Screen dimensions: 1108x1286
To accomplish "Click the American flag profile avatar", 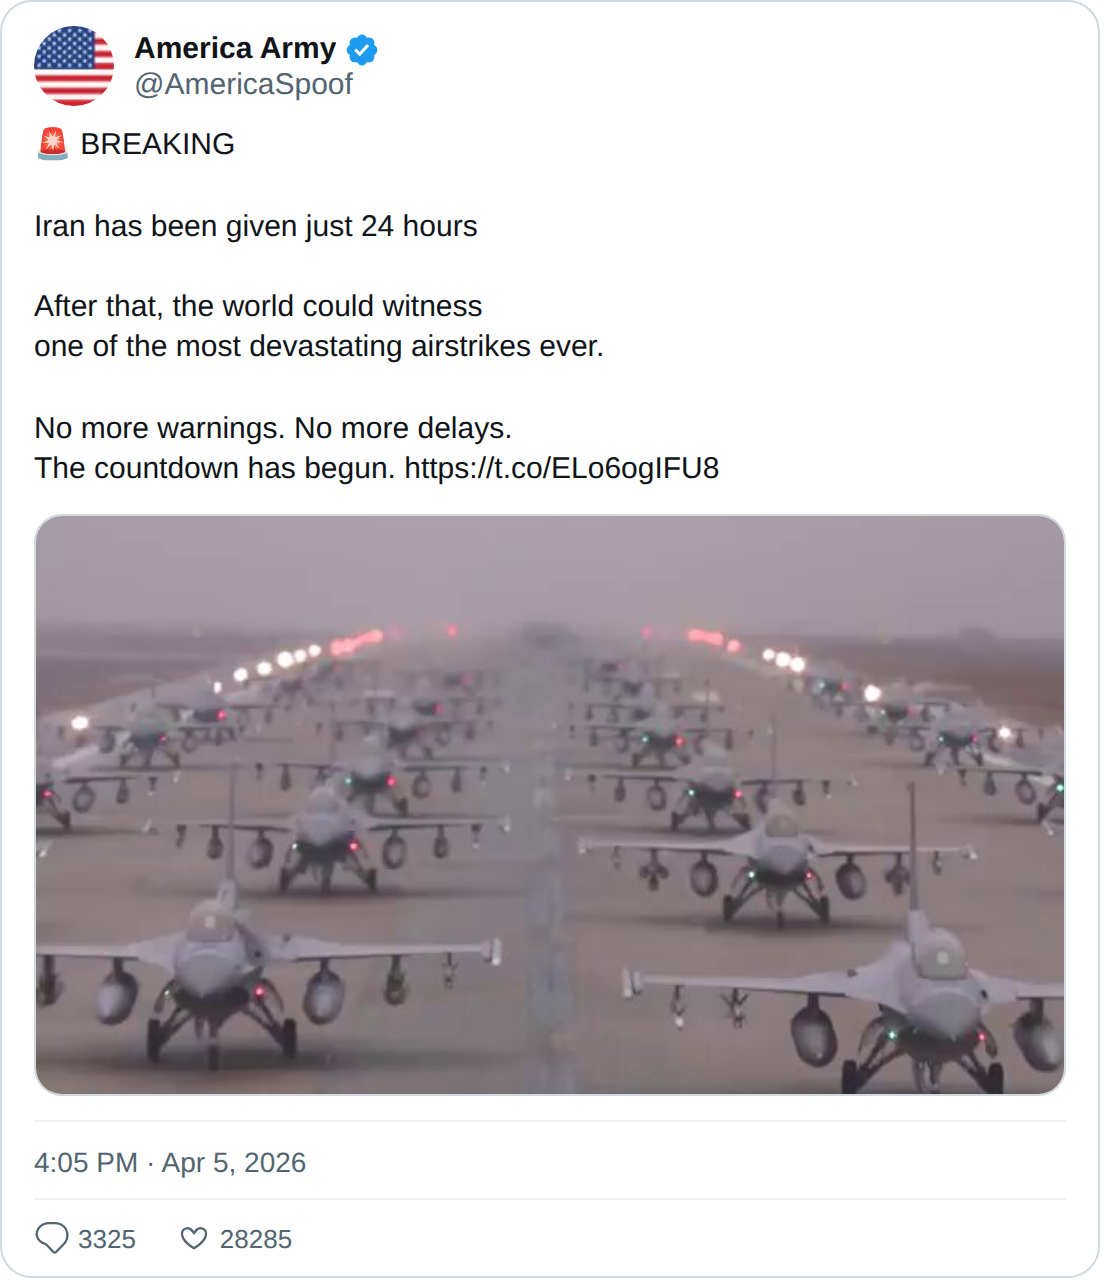I will (x=74, y=66).
